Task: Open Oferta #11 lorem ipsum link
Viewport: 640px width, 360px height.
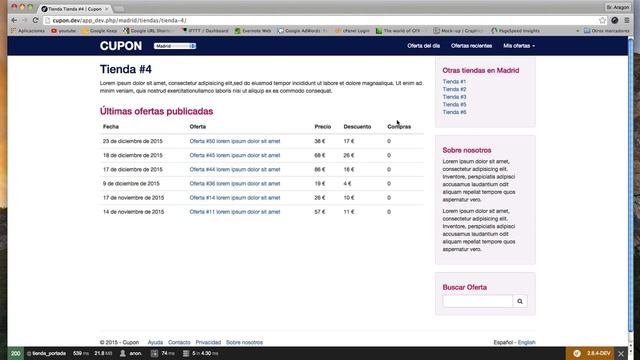Action: coord(235,212)
